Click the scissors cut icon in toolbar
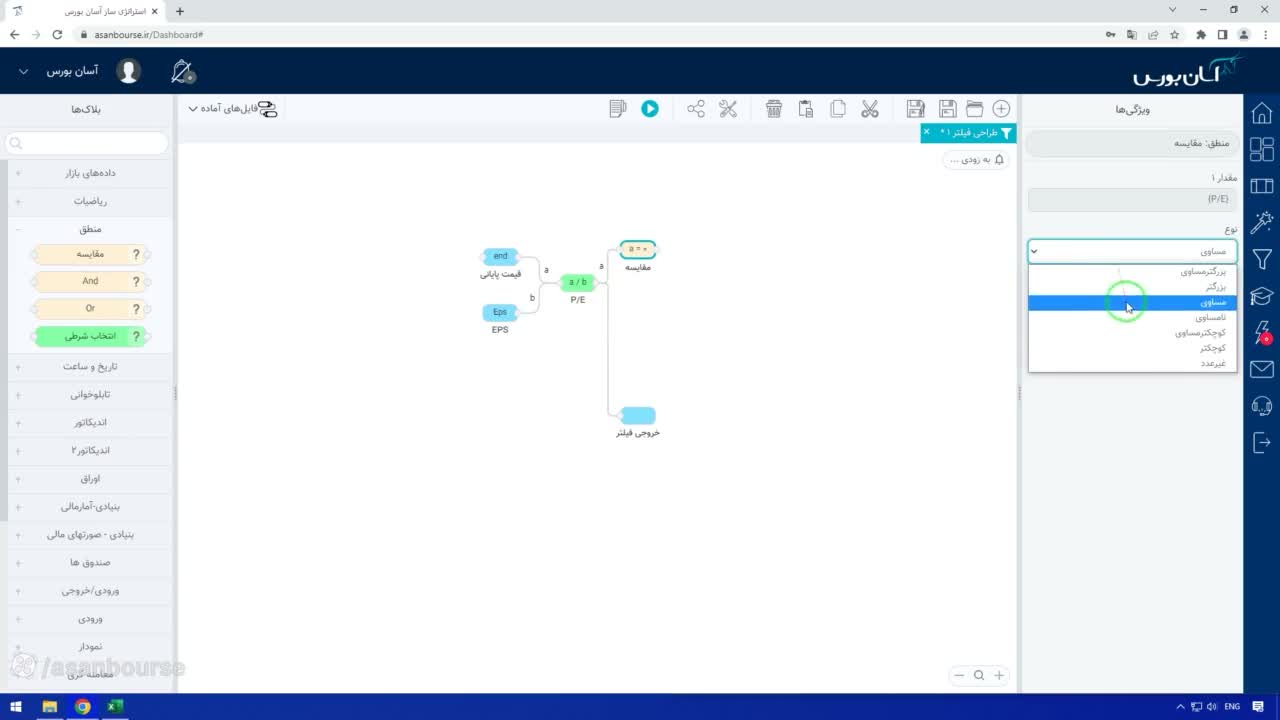This screenshot has width=1280, height=720. pos(870,109)
